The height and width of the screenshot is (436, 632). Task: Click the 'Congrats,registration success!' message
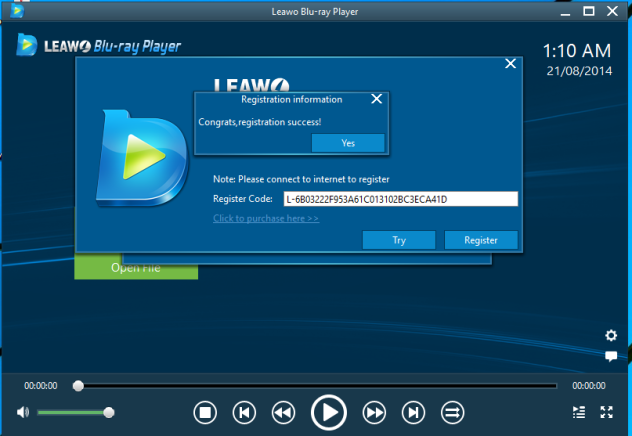pos(260,122)
